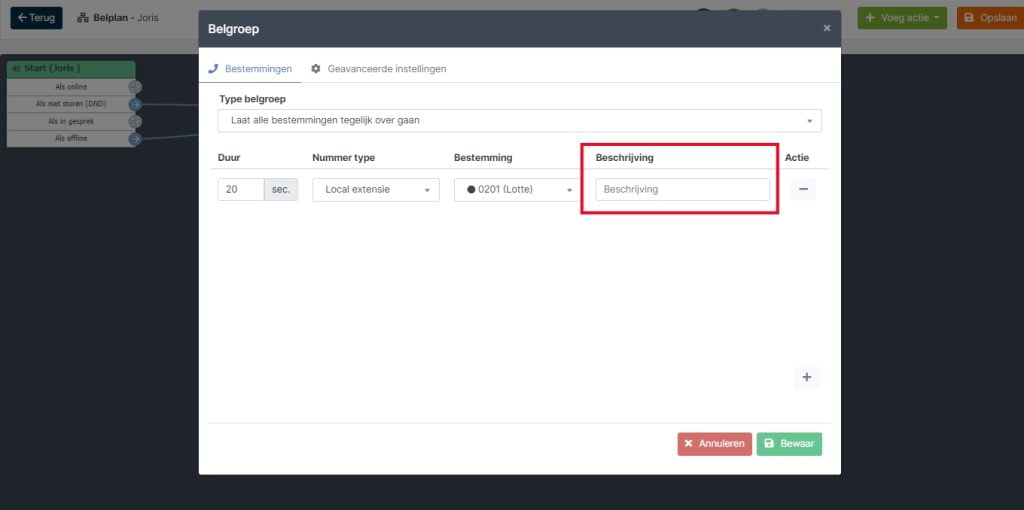Image resolution: width=1024 pixels, height=510 pixels.
Task: Open the Bestemming dropdown showing 0201 (Lotte)
Action: 517,189
